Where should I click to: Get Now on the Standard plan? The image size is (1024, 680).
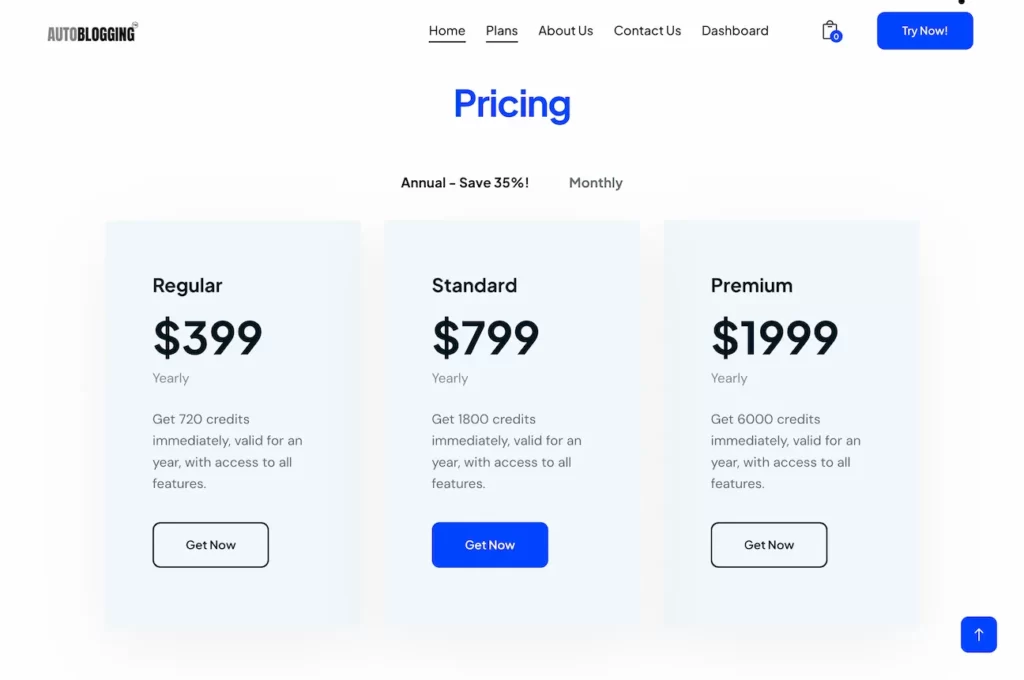pyautogui.click(x=490, y=544)
